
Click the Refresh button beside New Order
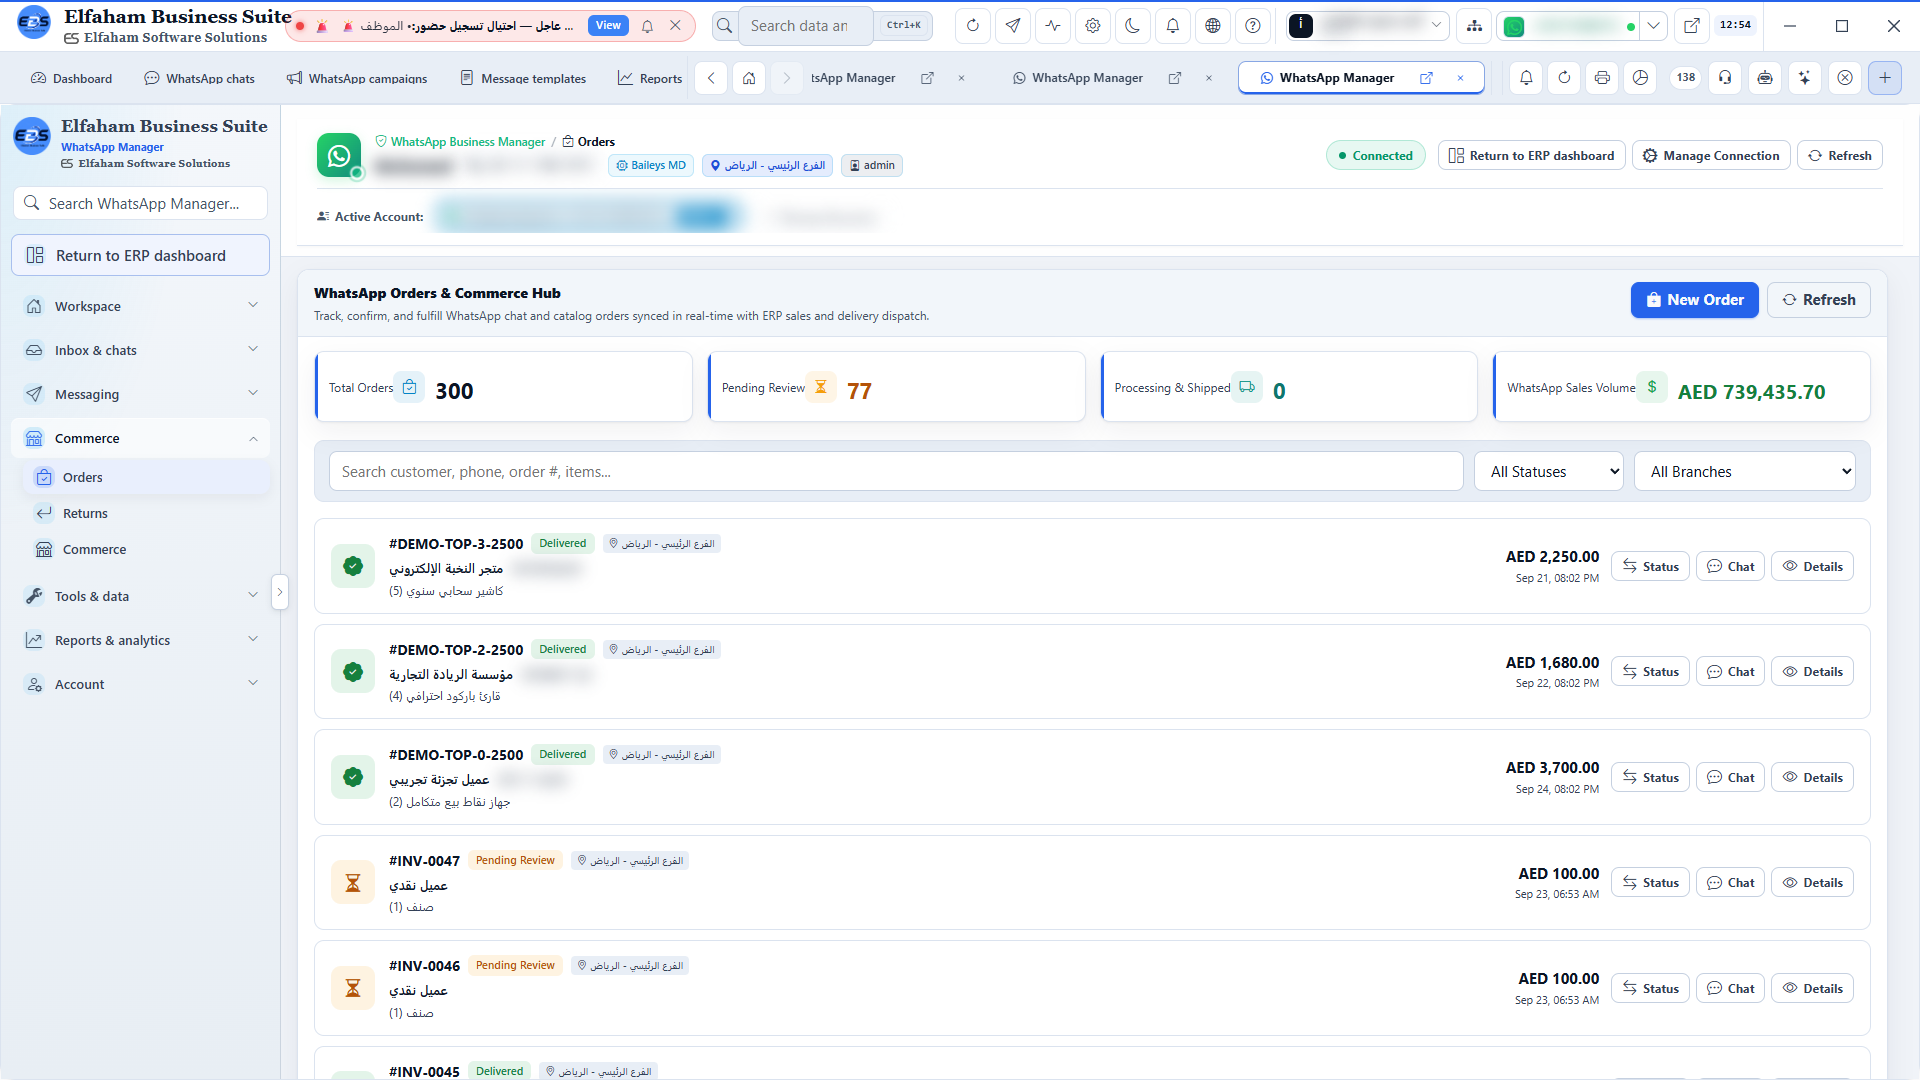pos(1818,300)
